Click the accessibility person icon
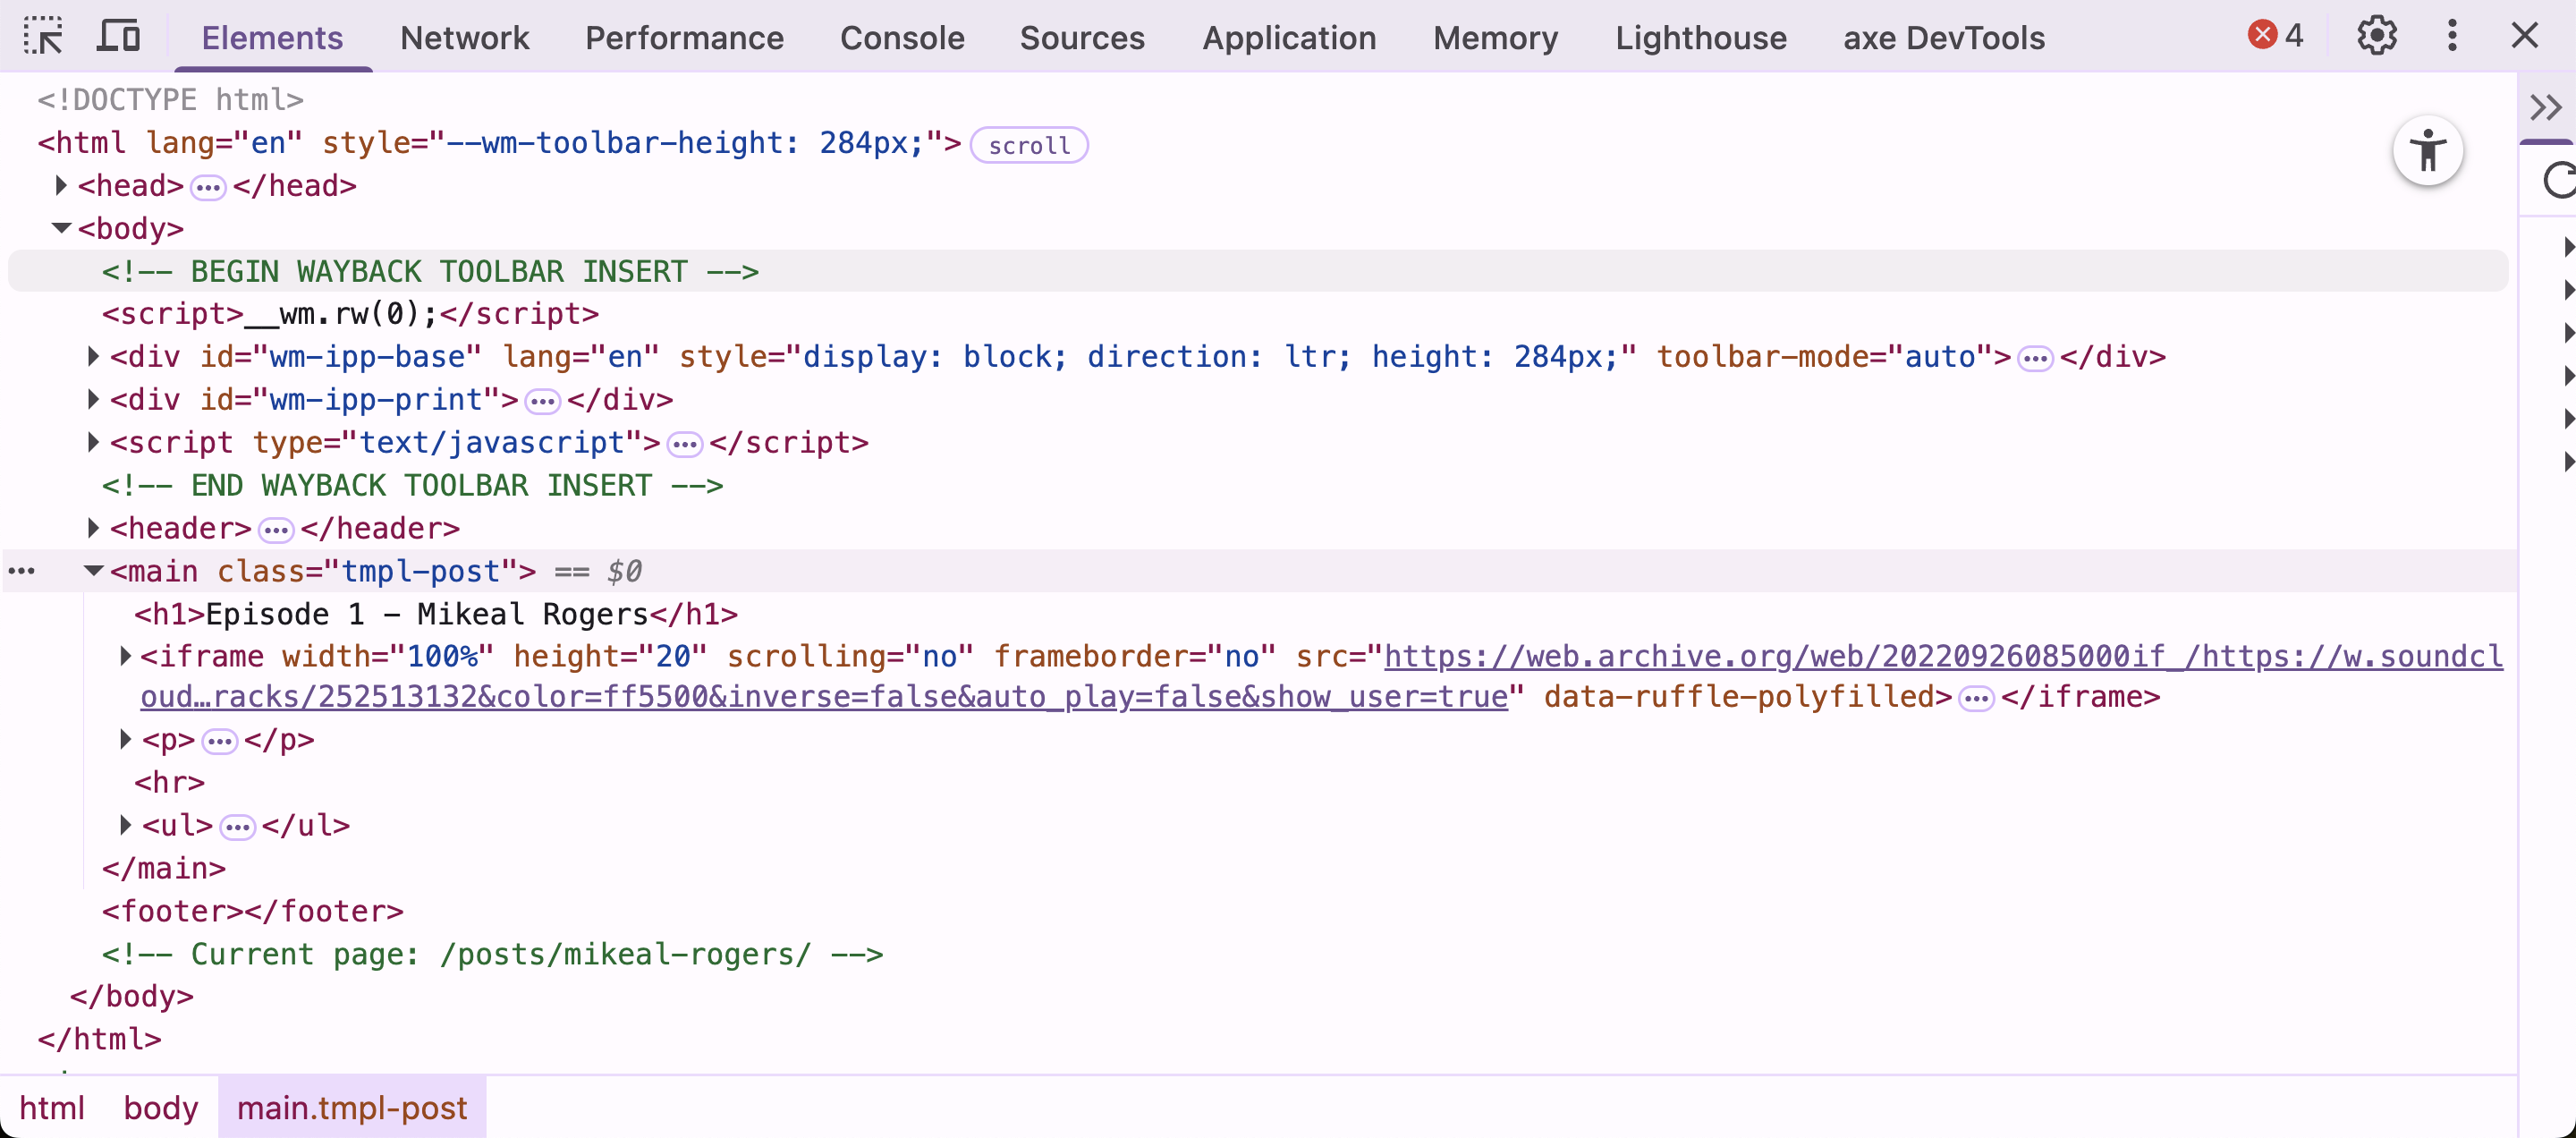This screenshot has height=1138, width=2576. [2430, 151]
